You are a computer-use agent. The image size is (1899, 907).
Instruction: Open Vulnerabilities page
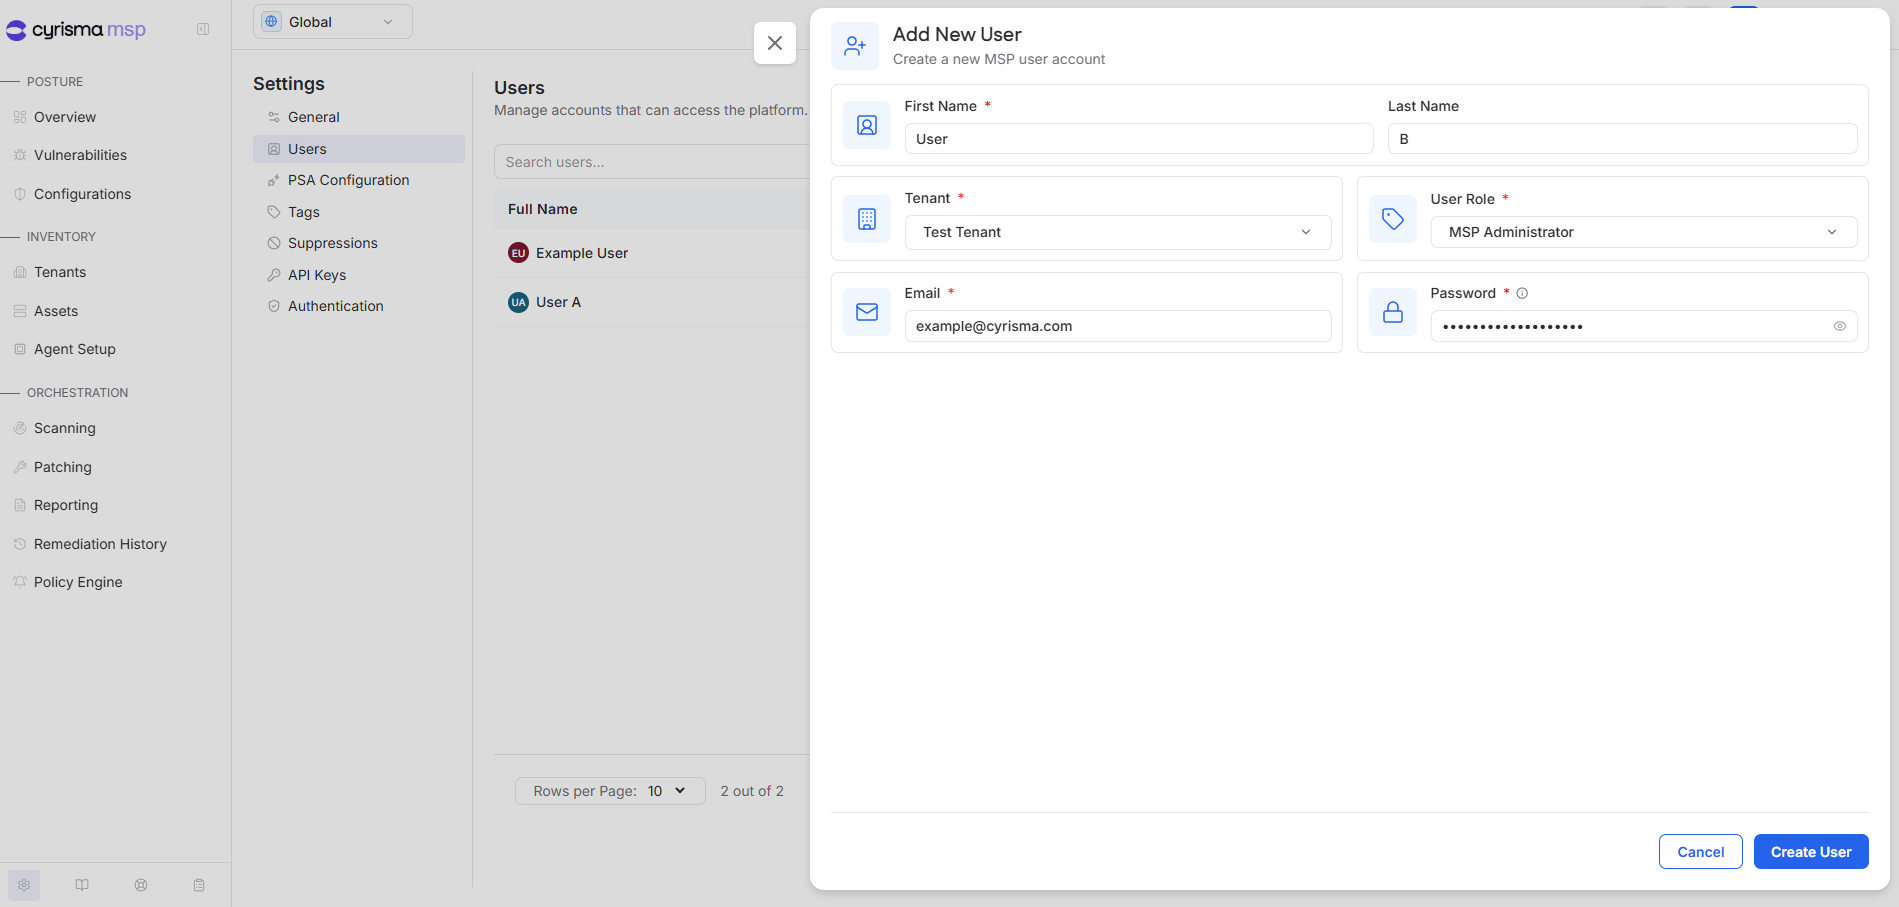[x=80, y=155]
